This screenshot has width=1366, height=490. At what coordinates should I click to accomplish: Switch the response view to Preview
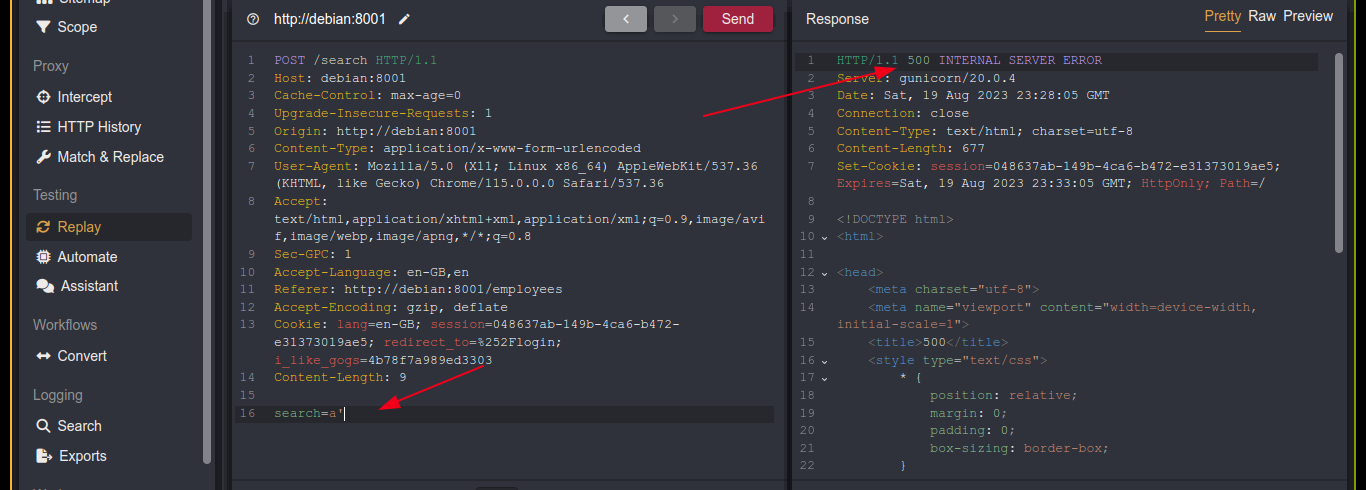[1308, 16]
